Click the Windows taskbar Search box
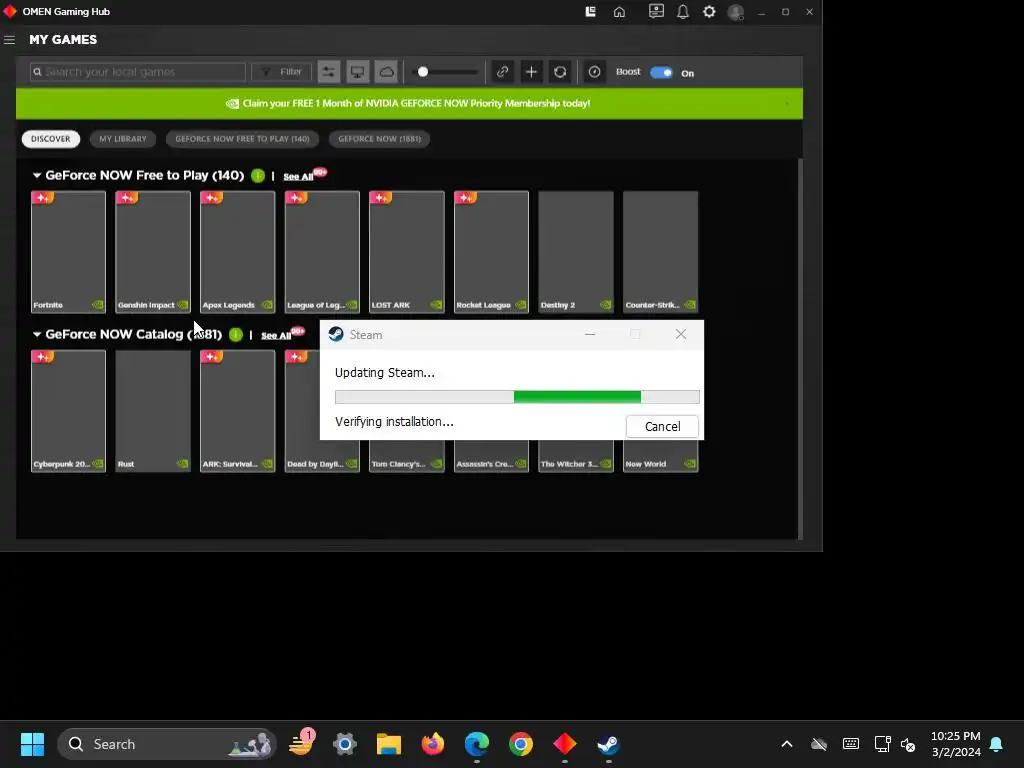This screenshot has width=1024, height=768. point(167,744)
